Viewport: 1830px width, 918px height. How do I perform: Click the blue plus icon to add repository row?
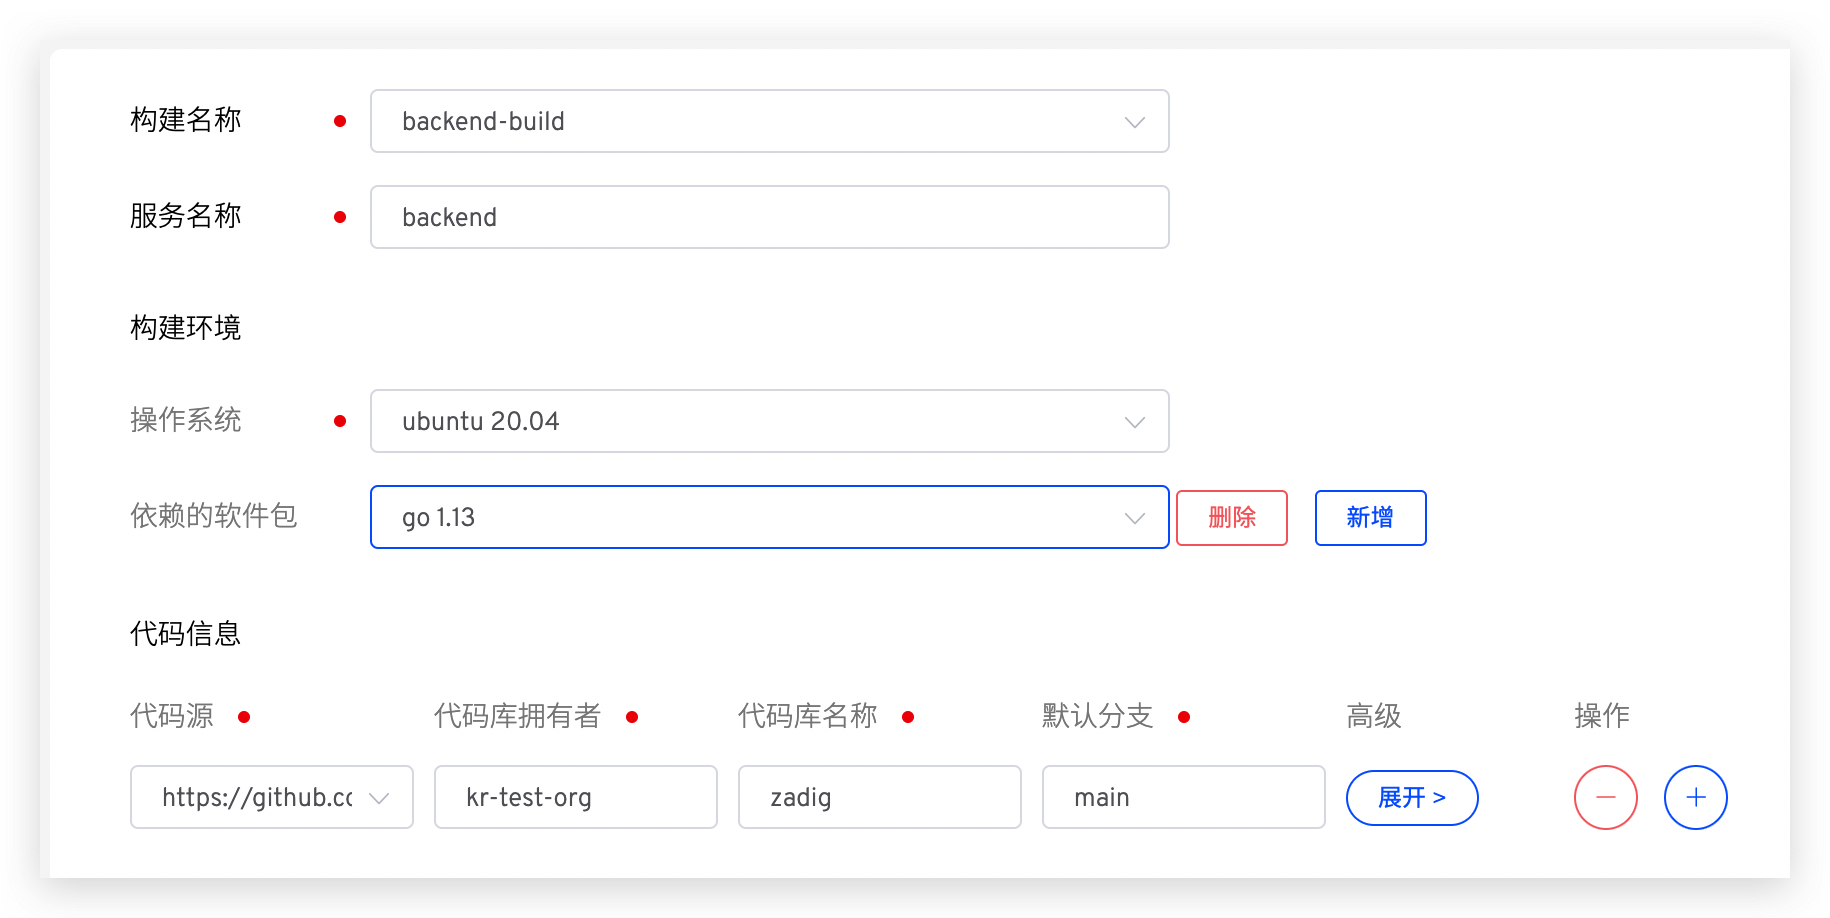tap(1695, 797)
